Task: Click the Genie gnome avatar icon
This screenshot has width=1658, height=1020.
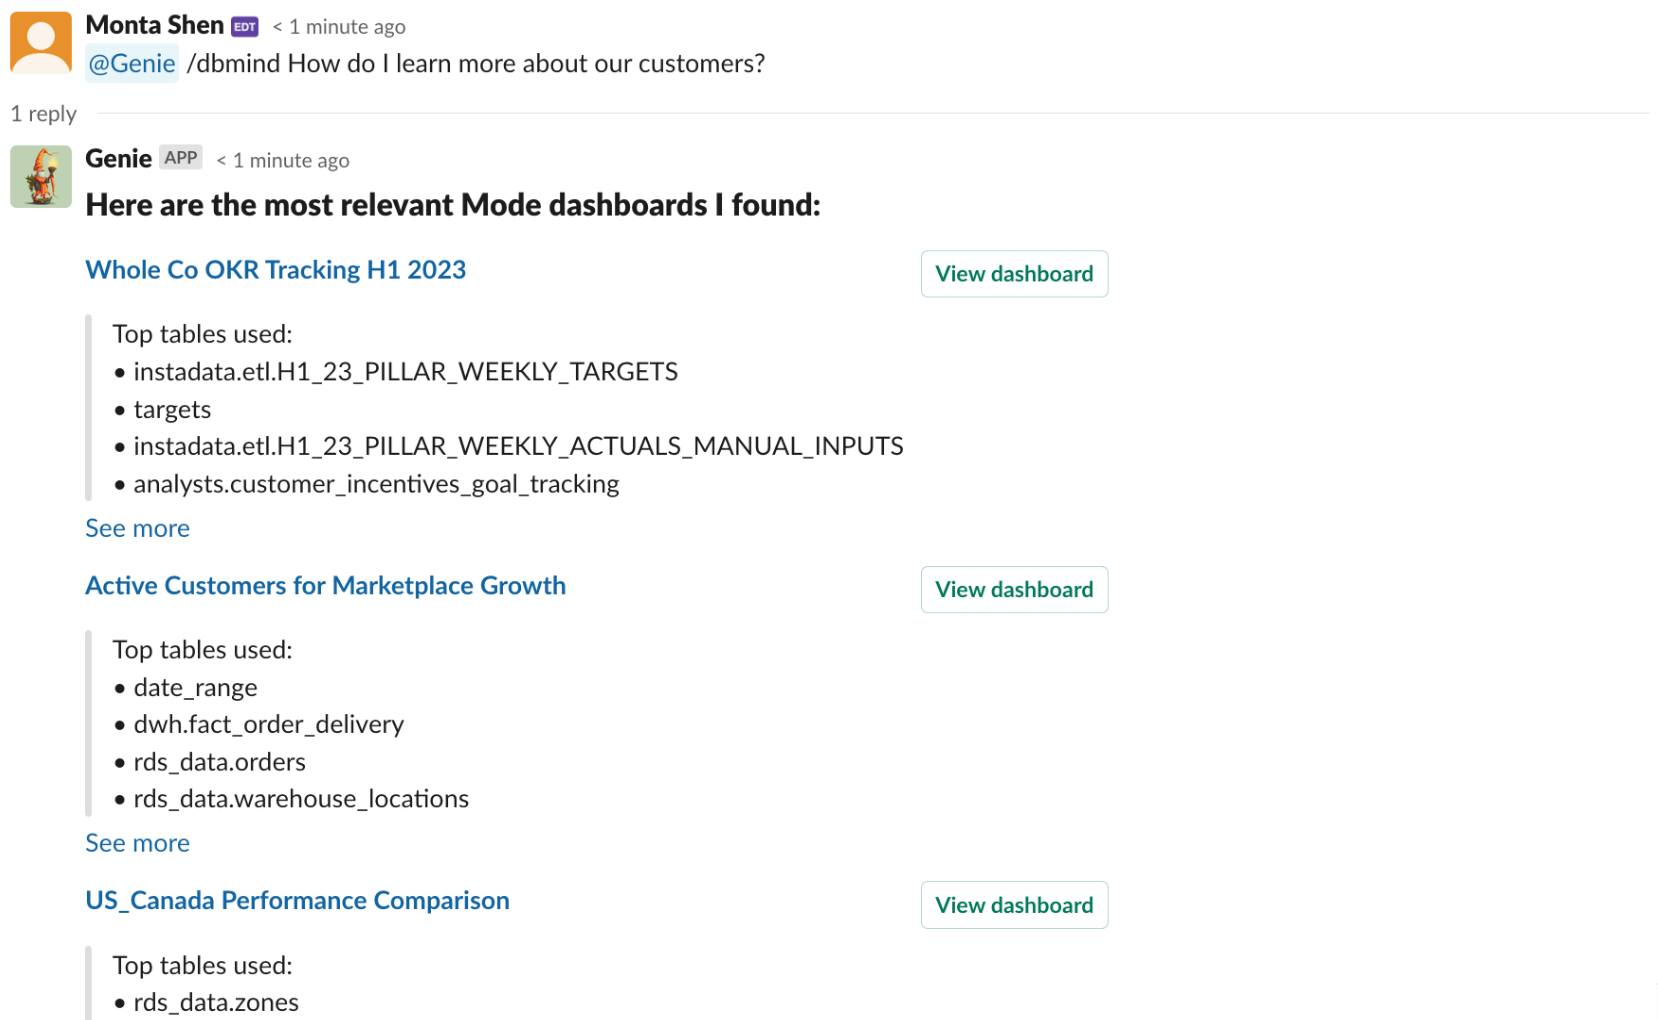Action: [41, 177]
